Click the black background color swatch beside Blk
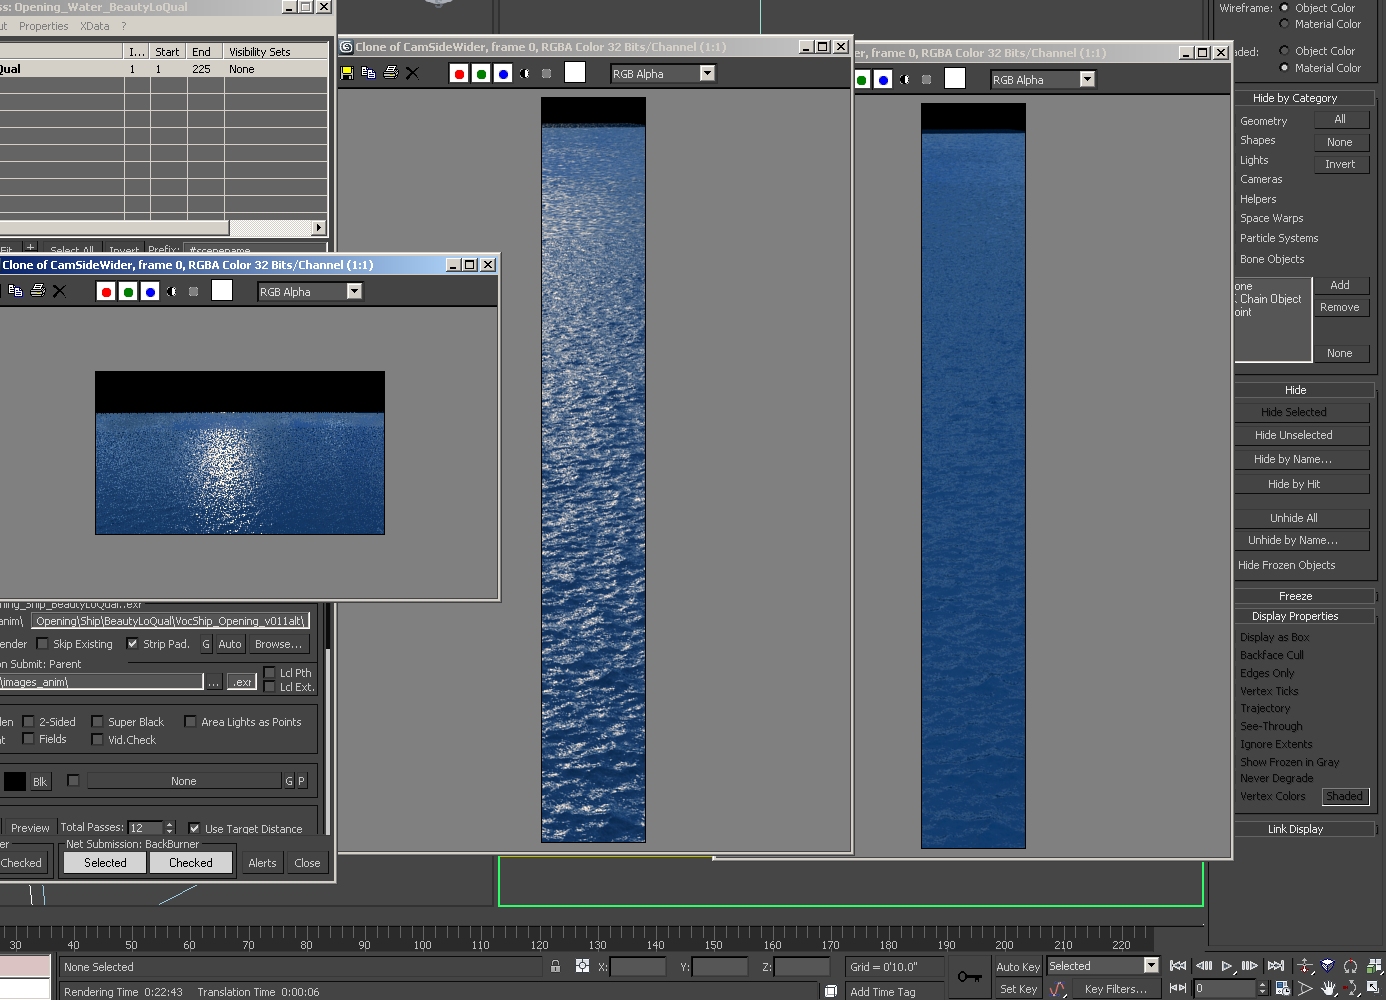The width and height of the screenshot is (1386, 1000). (15, 781)
